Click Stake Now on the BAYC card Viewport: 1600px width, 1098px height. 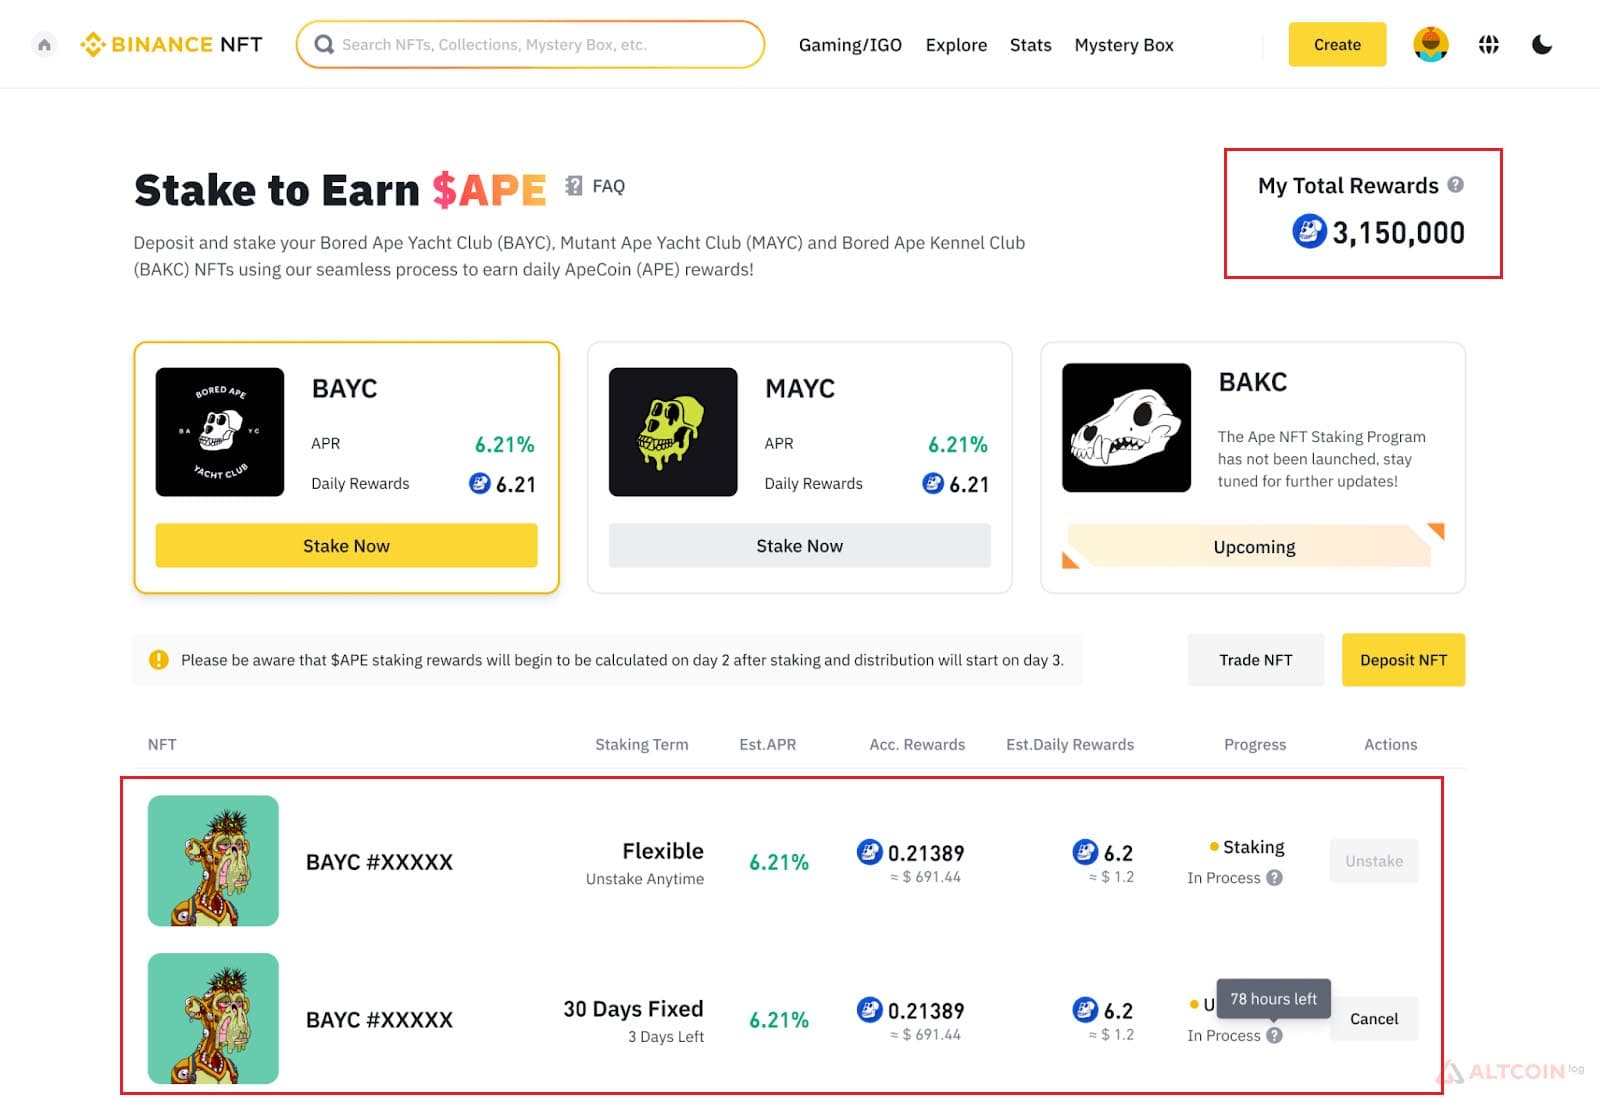[x=346, y=545]
